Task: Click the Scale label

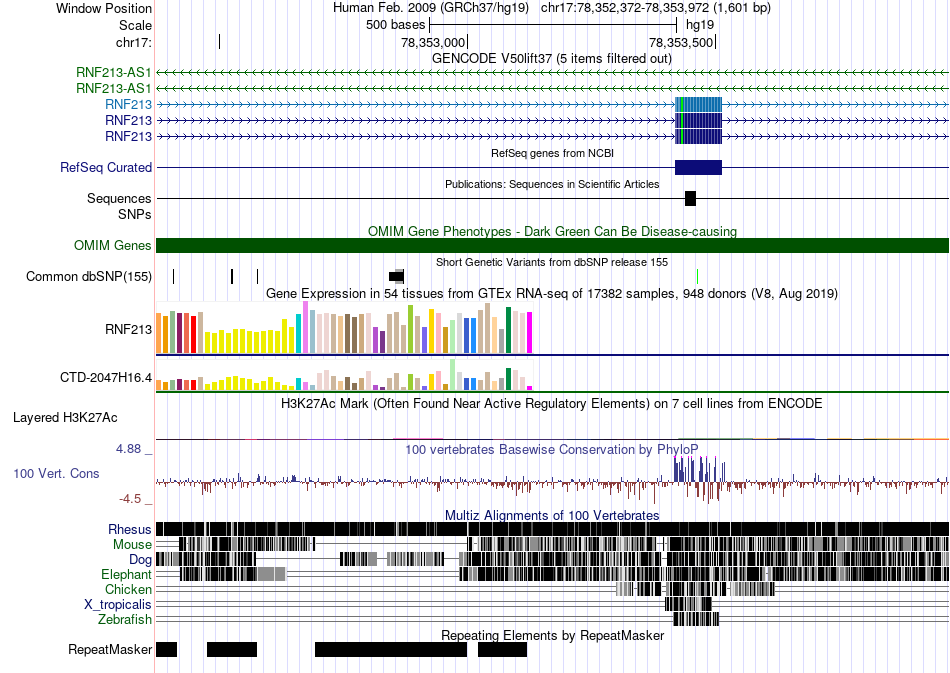Action: point(135,25)
